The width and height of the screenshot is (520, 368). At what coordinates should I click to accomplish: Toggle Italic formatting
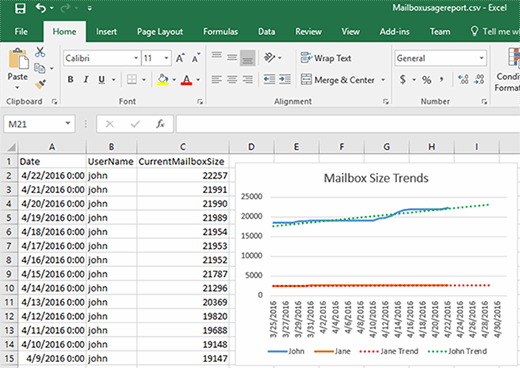86,79
